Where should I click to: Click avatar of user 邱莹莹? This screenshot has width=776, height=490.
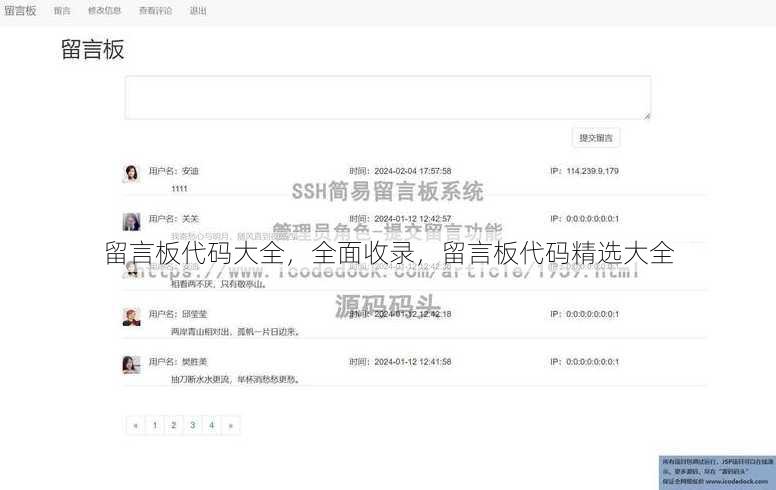tap(131, 317)
